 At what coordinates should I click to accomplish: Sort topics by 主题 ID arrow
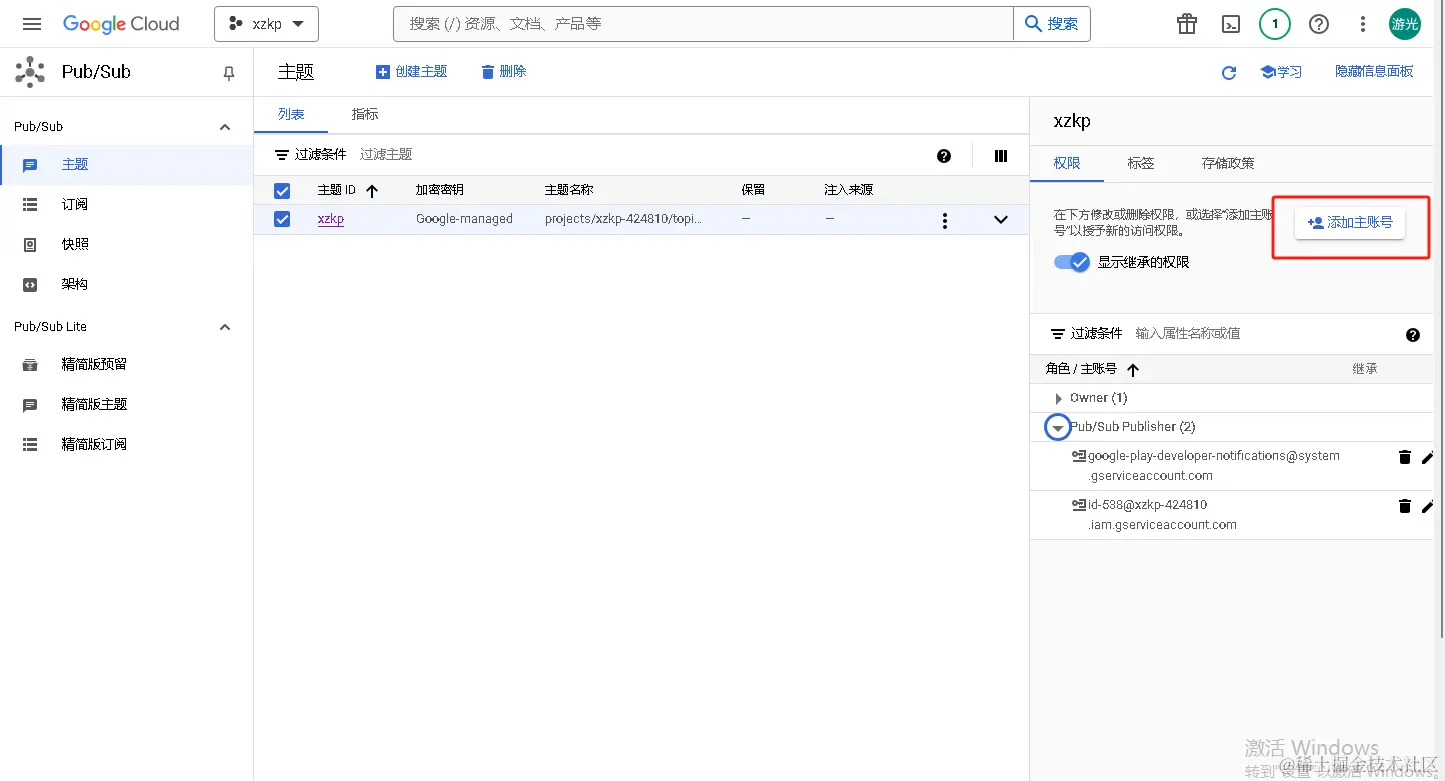[x=372, y=190]
